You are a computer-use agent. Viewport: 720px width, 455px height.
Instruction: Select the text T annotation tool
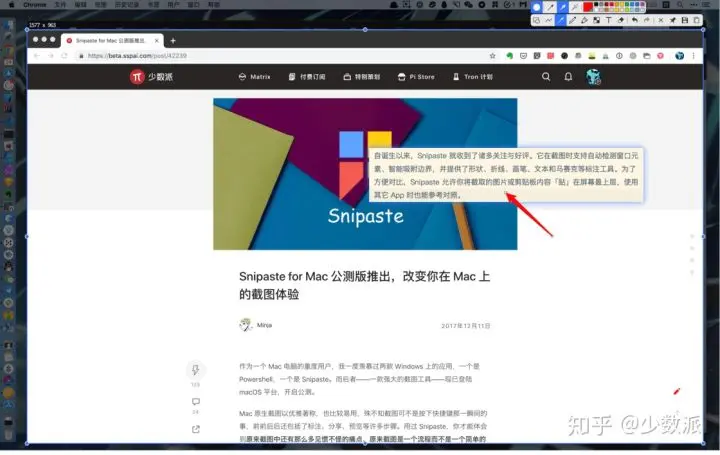tap(609, 21)
